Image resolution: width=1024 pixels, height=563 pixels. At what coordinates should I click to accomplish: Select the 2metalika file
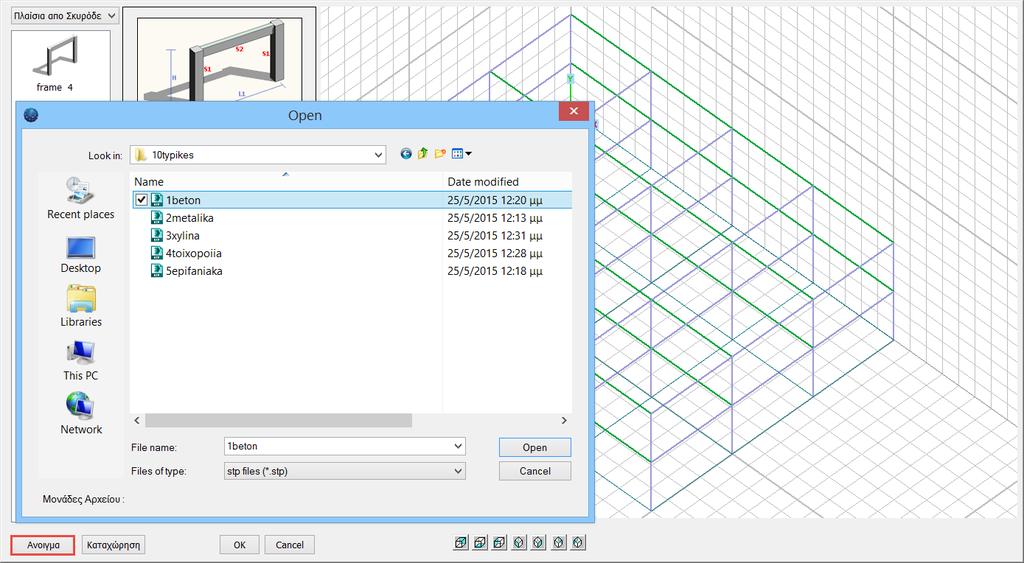pyautogui.click(x=189, y=217)
